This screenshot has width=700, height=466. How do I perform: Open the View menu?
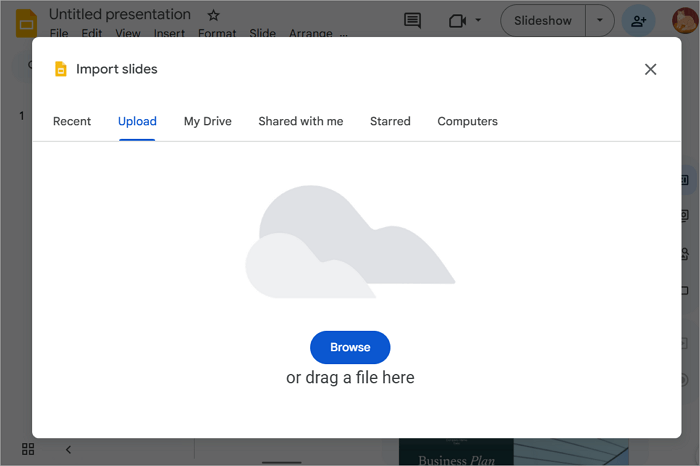128,33
